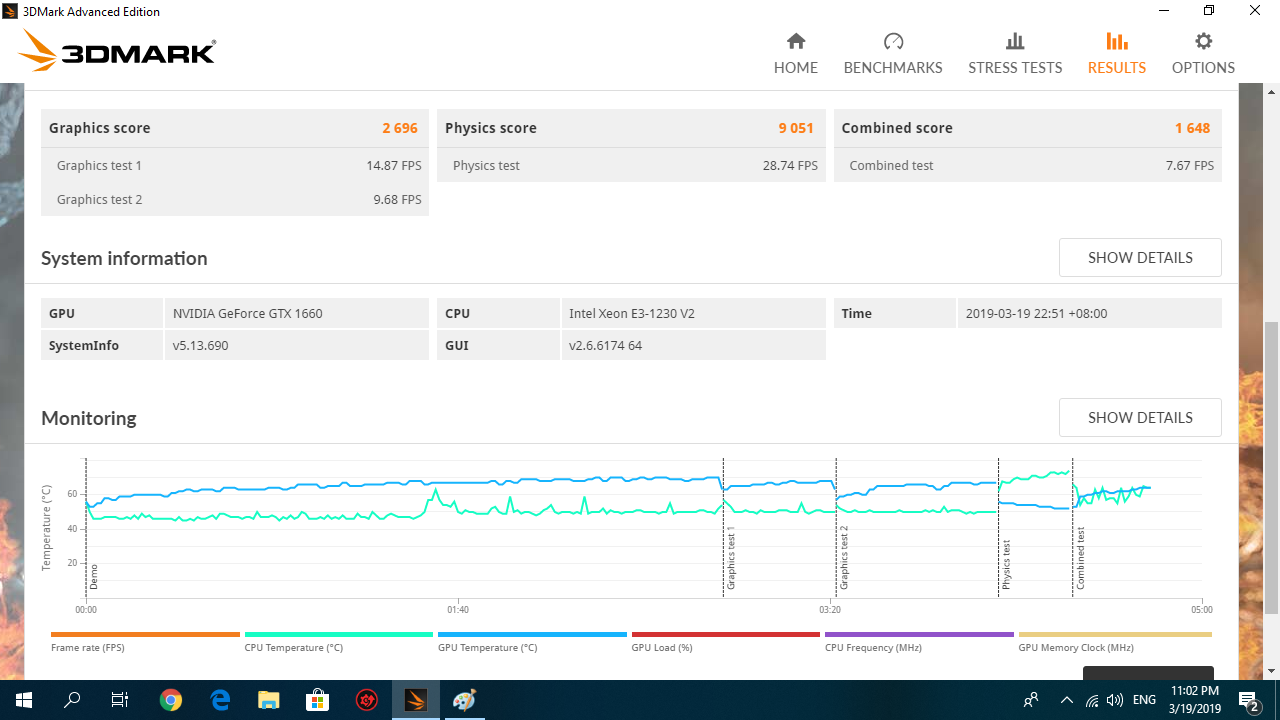Show details for System information

(1140, 257)
